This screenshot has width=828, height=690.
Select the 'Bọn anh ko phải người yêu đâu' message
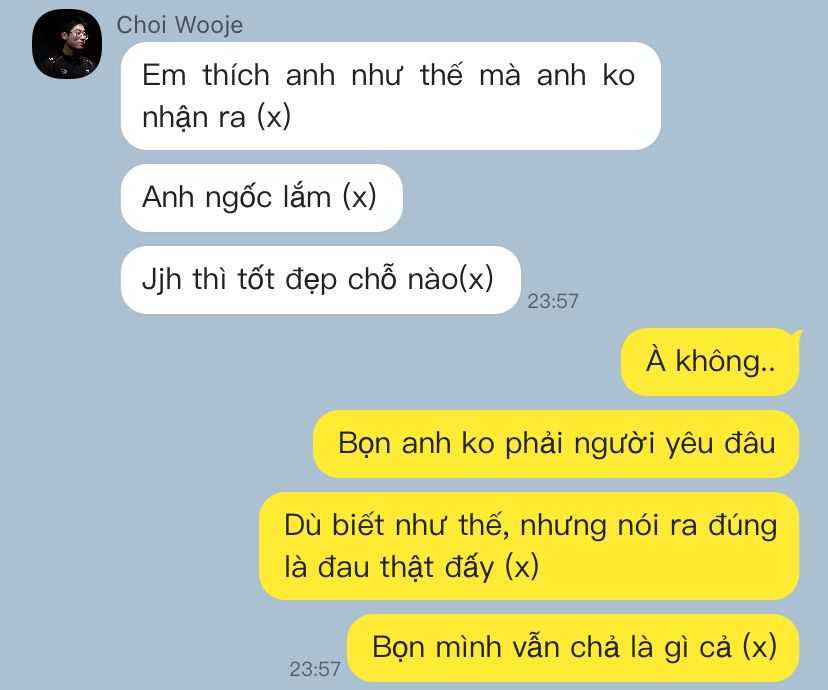556,444
